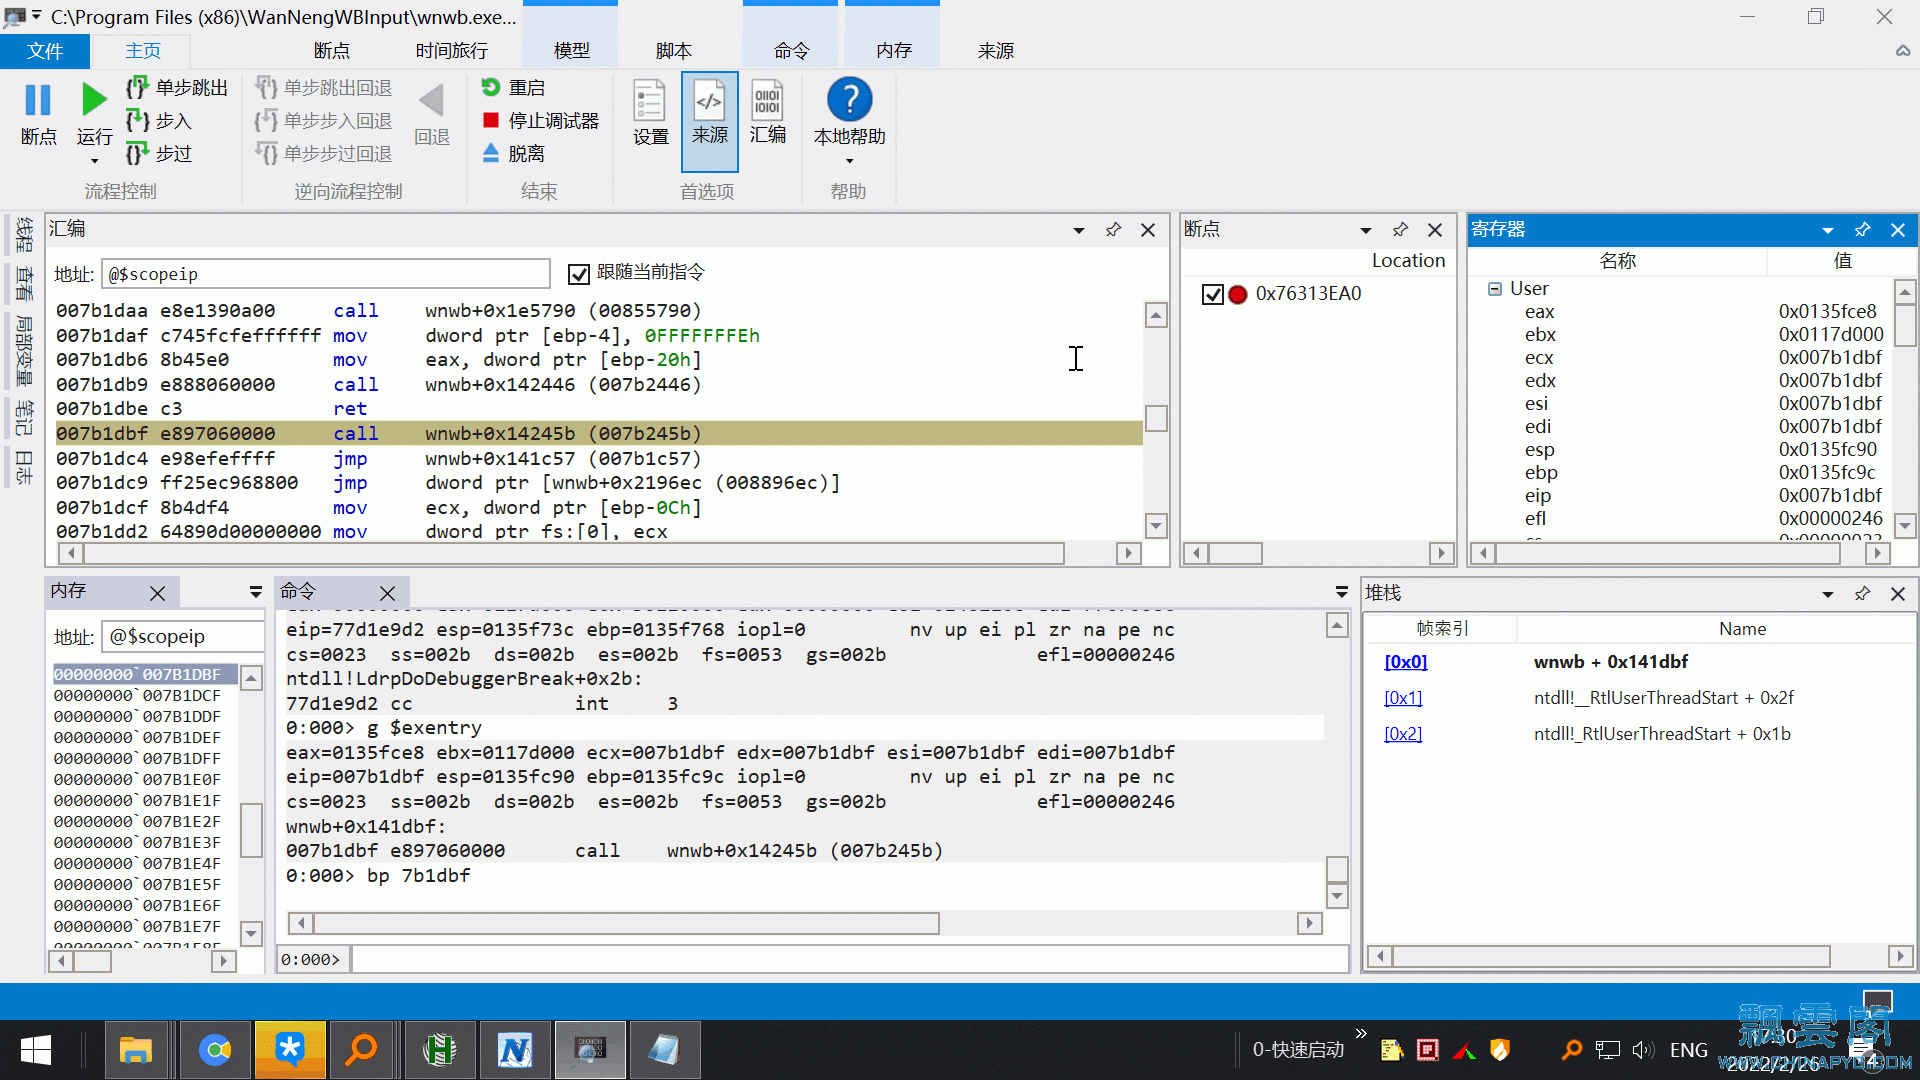Collapse the ribbon with the chevron

(1902, 50)
